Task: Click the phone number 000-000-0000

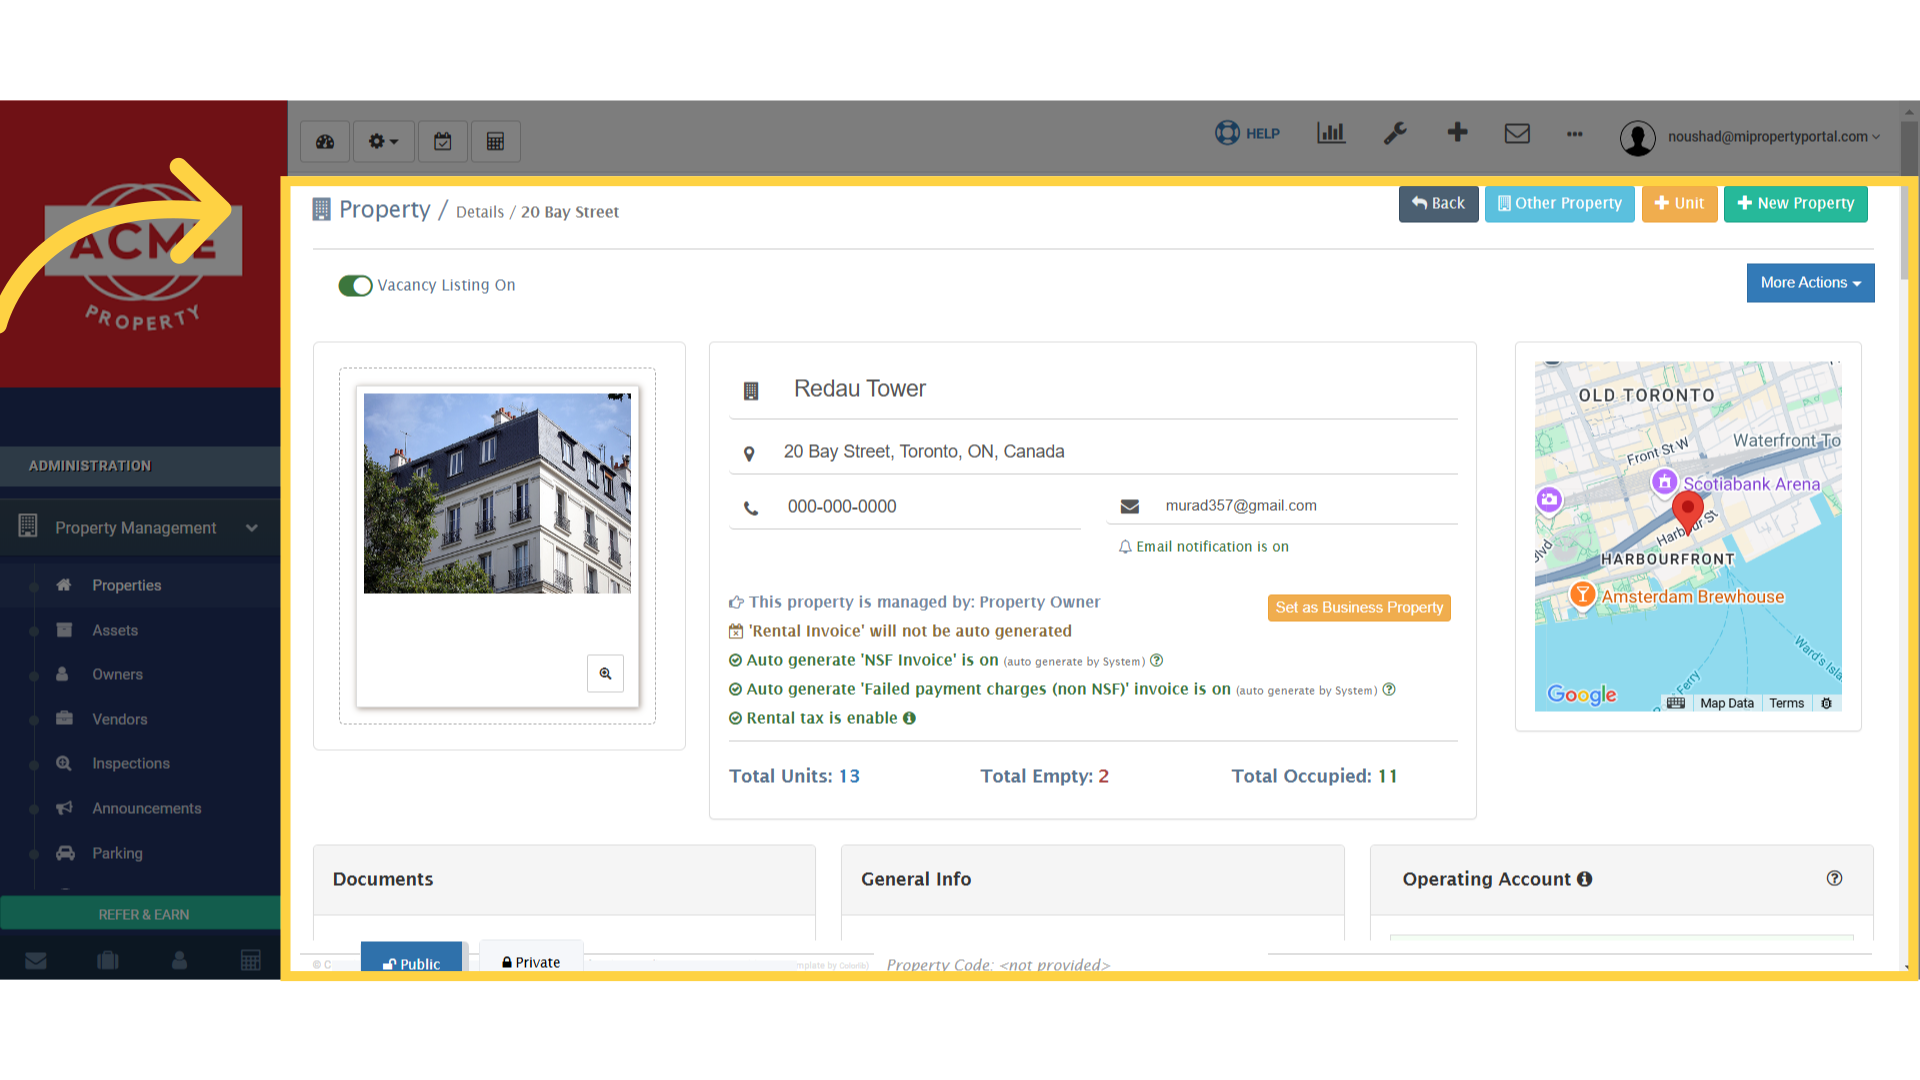Action: pyautogui.click(x=841, y=507)
